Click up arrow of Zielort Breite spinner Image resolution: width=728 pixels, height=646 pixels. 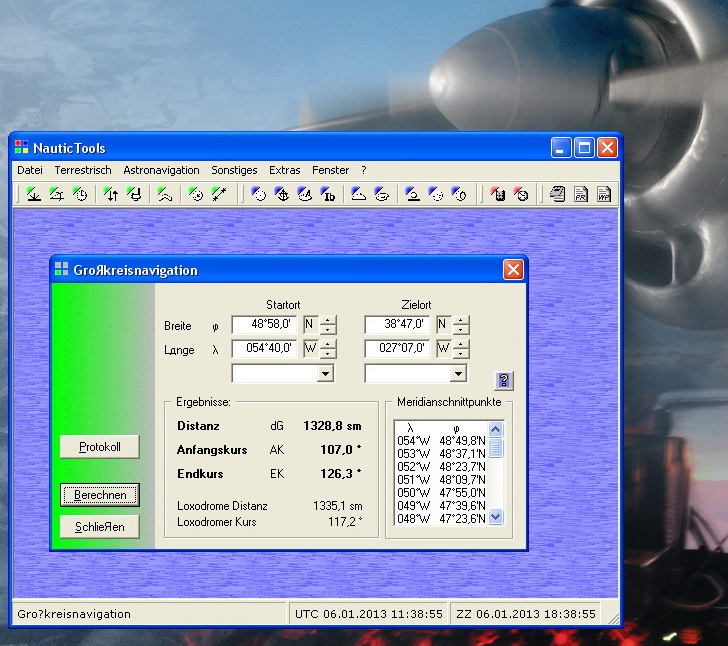[460, 320]
